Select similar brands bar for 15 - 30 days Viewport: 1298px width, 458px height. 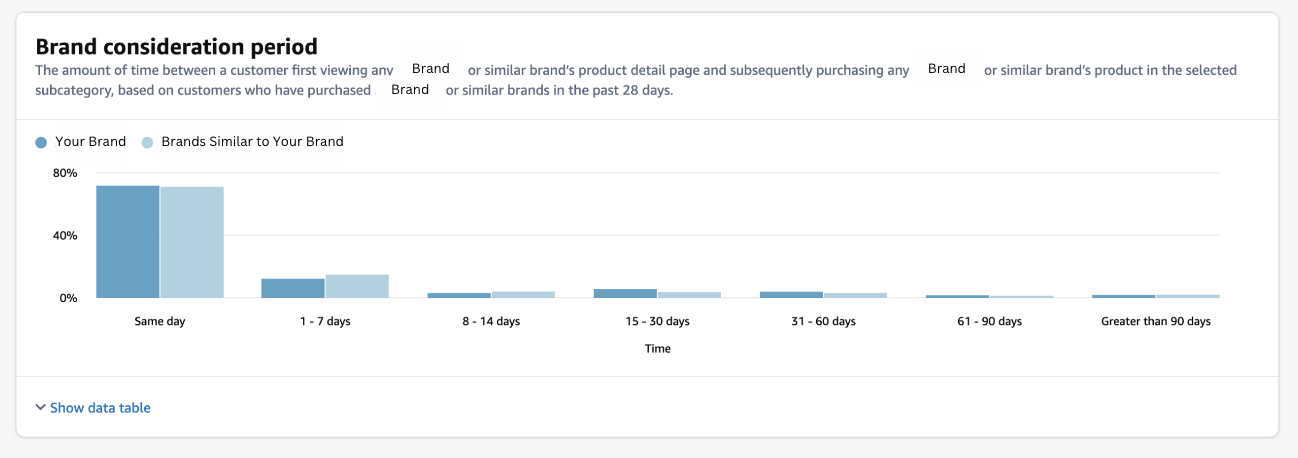tap(689, 295)
